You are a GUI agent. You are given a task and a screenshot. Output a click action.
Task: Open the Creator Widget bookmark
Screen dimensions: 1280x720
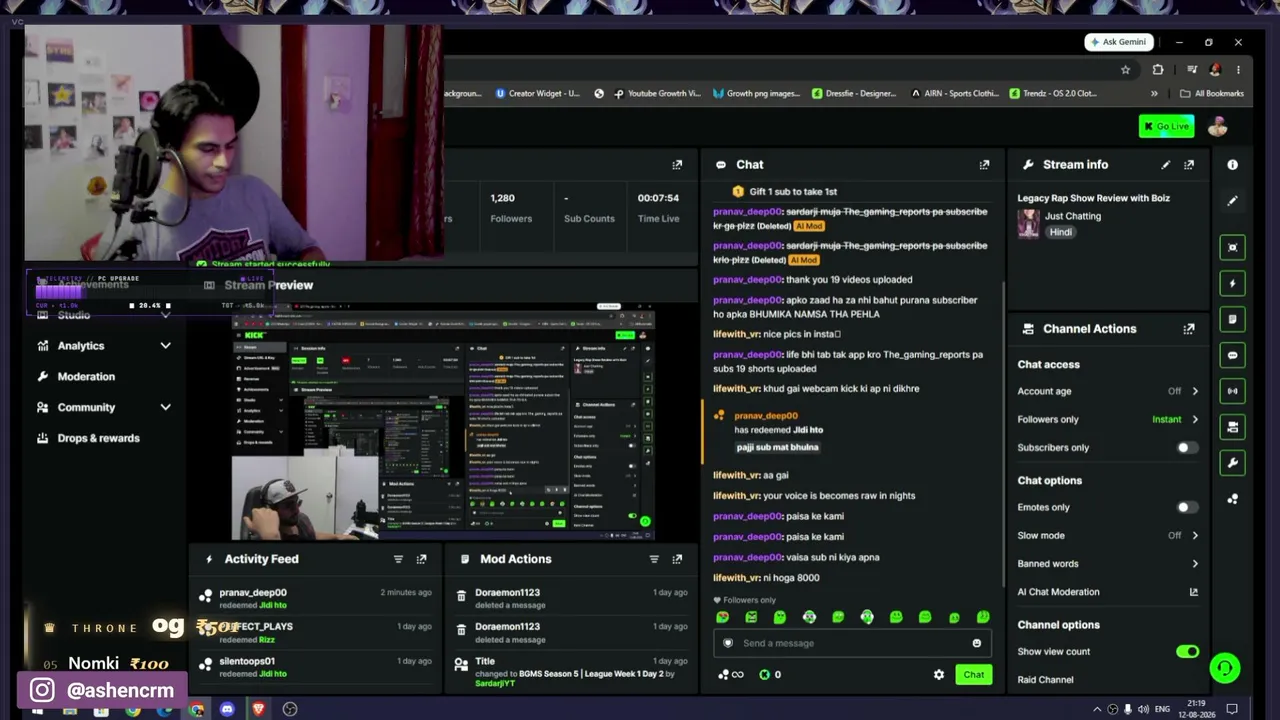pyautogui.click(x=537, y=94)
